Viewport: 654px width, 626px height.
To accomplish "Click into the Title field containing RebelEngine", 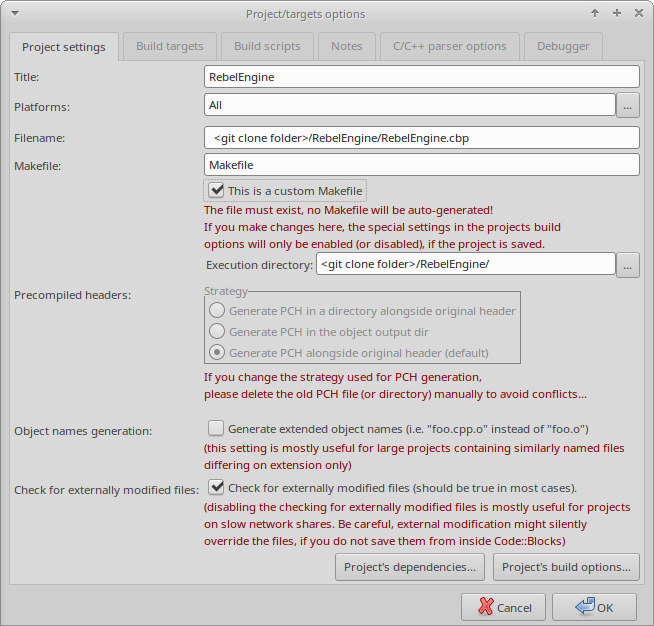I will click(422, 77).
